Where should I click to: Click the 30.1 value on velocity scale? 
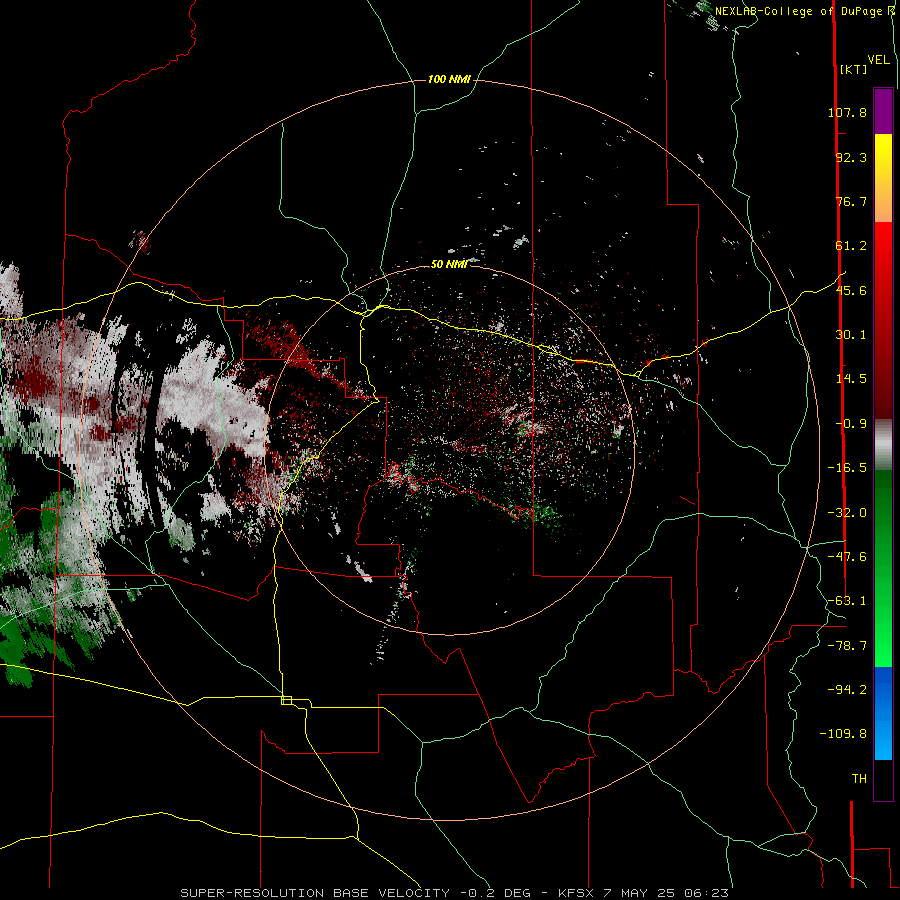[x=851, y=335]
